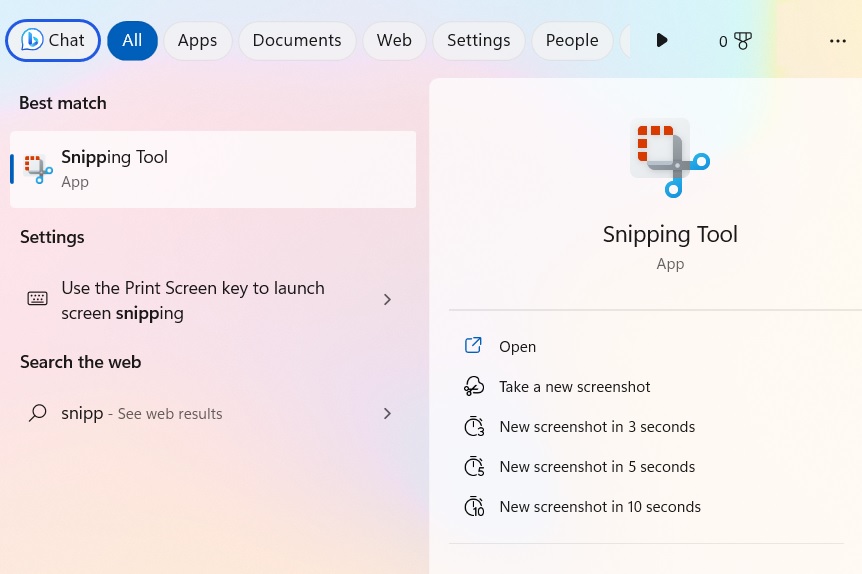The height and width of the screenshot is (574, 862).
Task: Click the 10-second timer icon
Action: tap(474, 506)
